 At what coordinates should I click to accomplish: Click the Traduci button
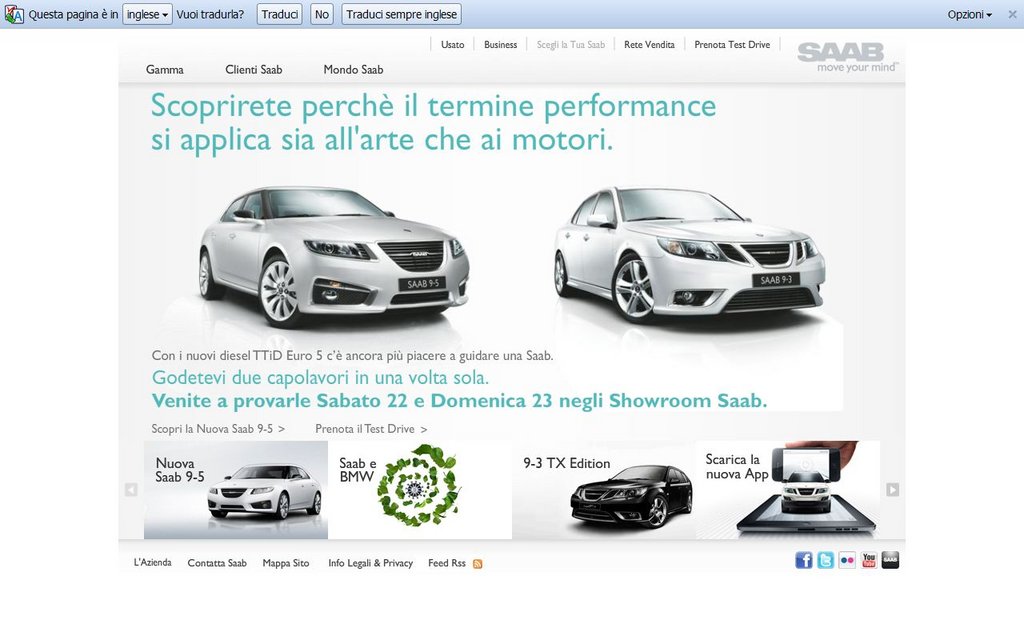pyautogui.click(x=280, y=14)
